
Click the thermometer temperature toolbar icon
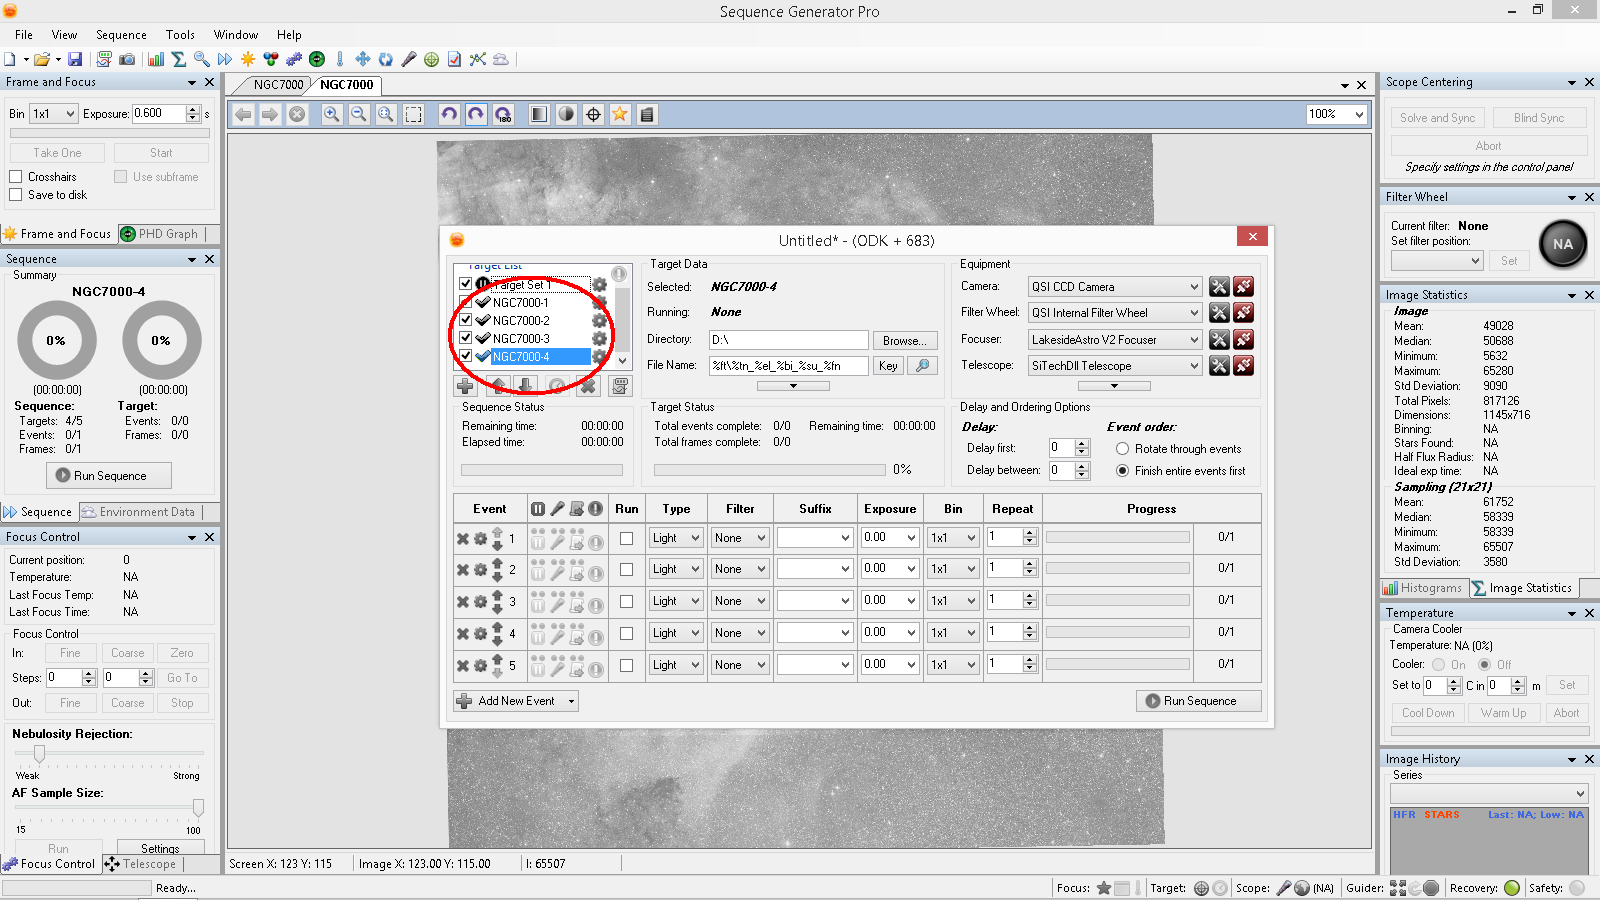coord(340,59)
